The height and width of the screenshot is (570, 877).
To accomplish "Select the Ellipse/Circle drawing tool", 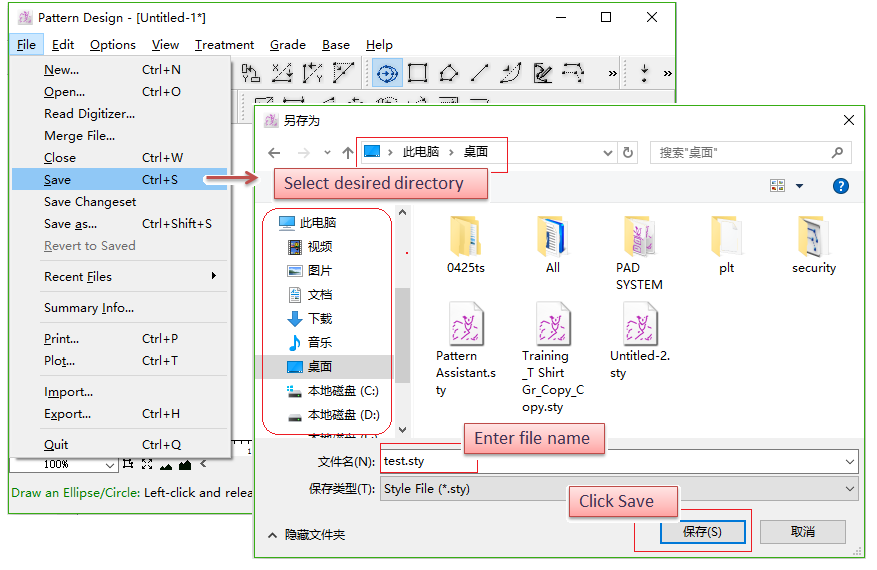I will 387,73.
